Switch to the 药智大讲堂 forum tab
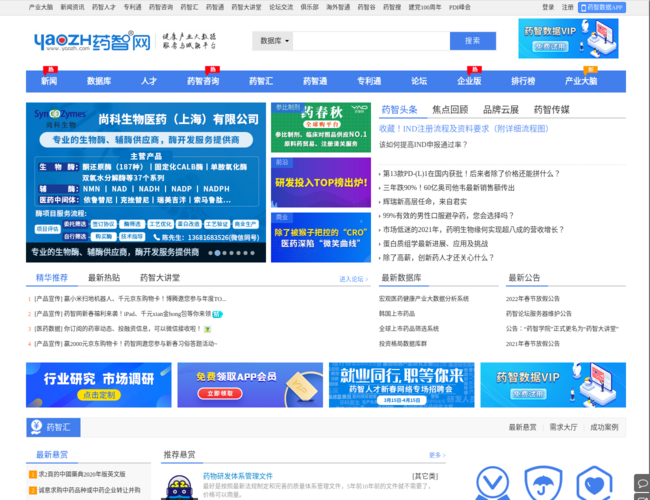650x500 pixels. [x=160, y=278]
